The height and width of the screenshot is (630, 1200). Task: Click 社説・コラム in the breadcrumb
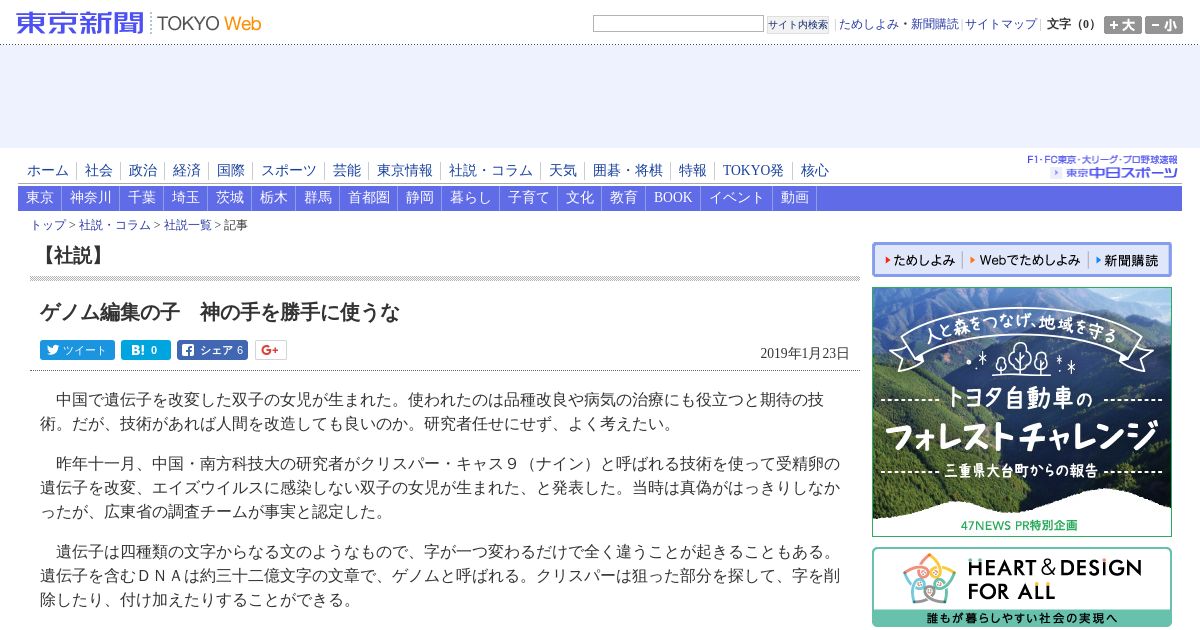pos(115,225)
